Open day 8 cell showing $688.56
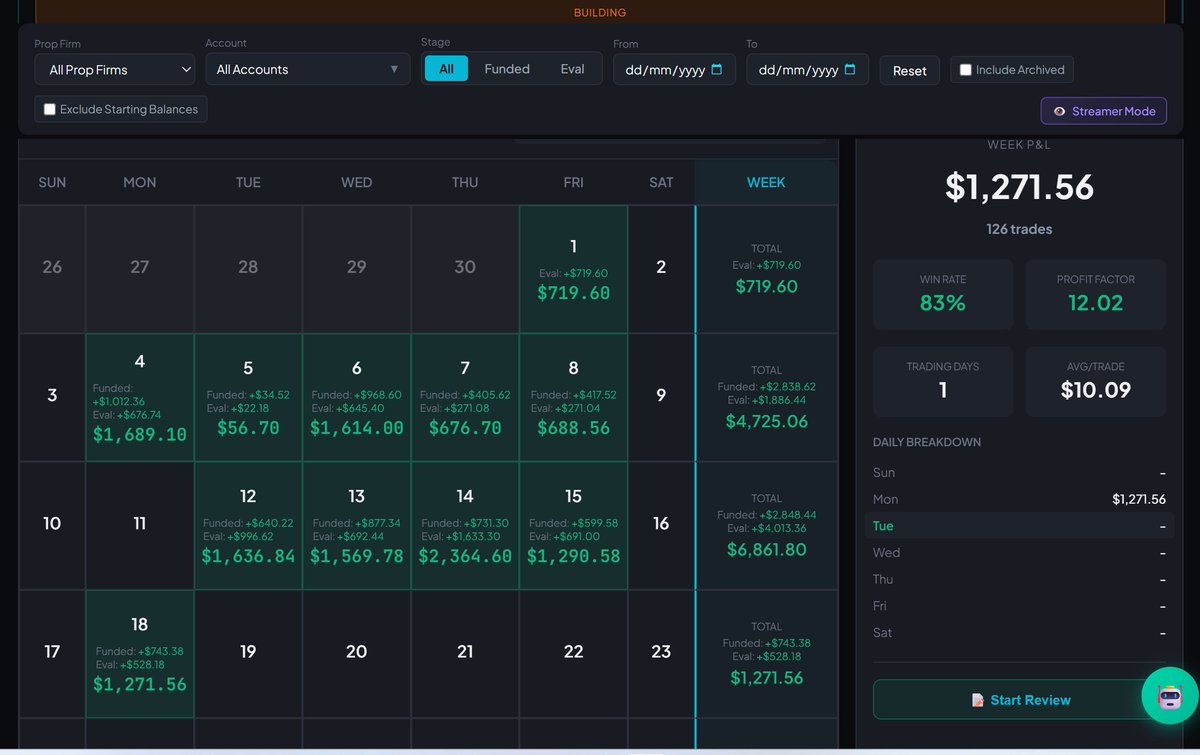Screen dimensions: 1200x755 (573, 397)
